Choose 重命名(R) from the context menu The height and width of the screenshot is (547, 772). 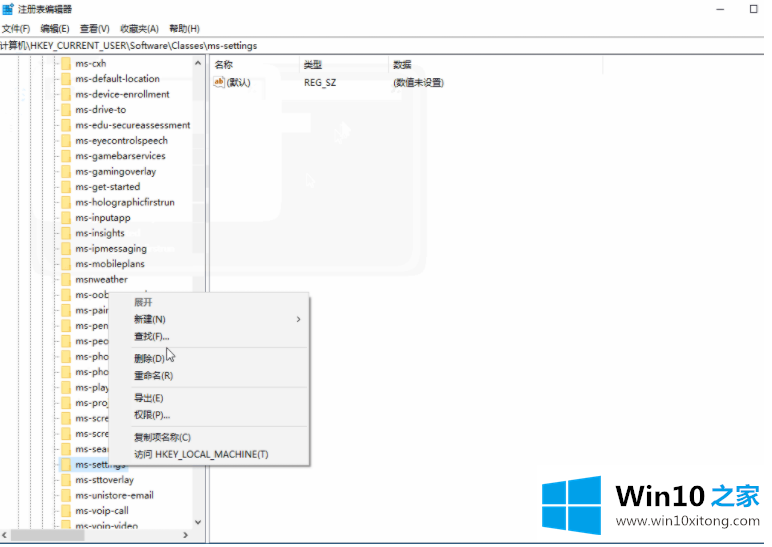pyautogui.click(x=209, y=376)
